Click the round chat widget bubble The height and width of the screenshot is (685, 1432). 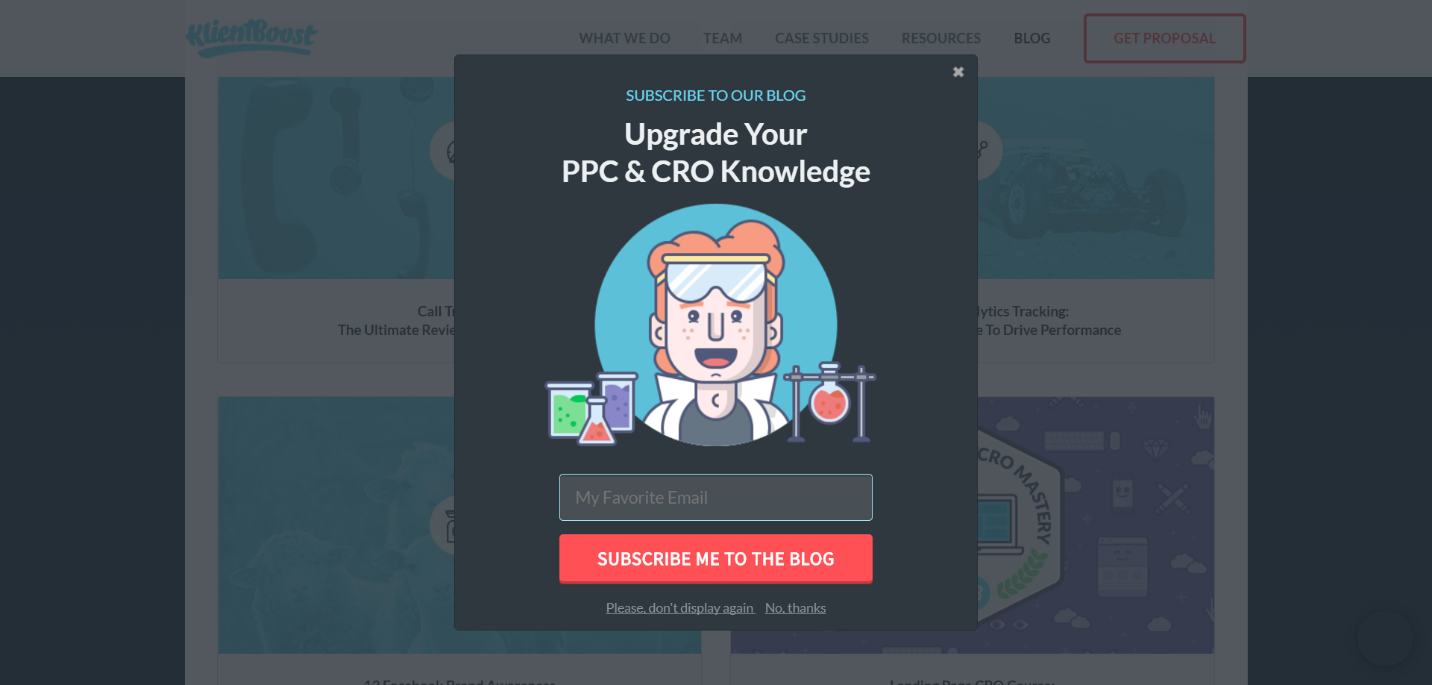click(x=1385, y=638)
